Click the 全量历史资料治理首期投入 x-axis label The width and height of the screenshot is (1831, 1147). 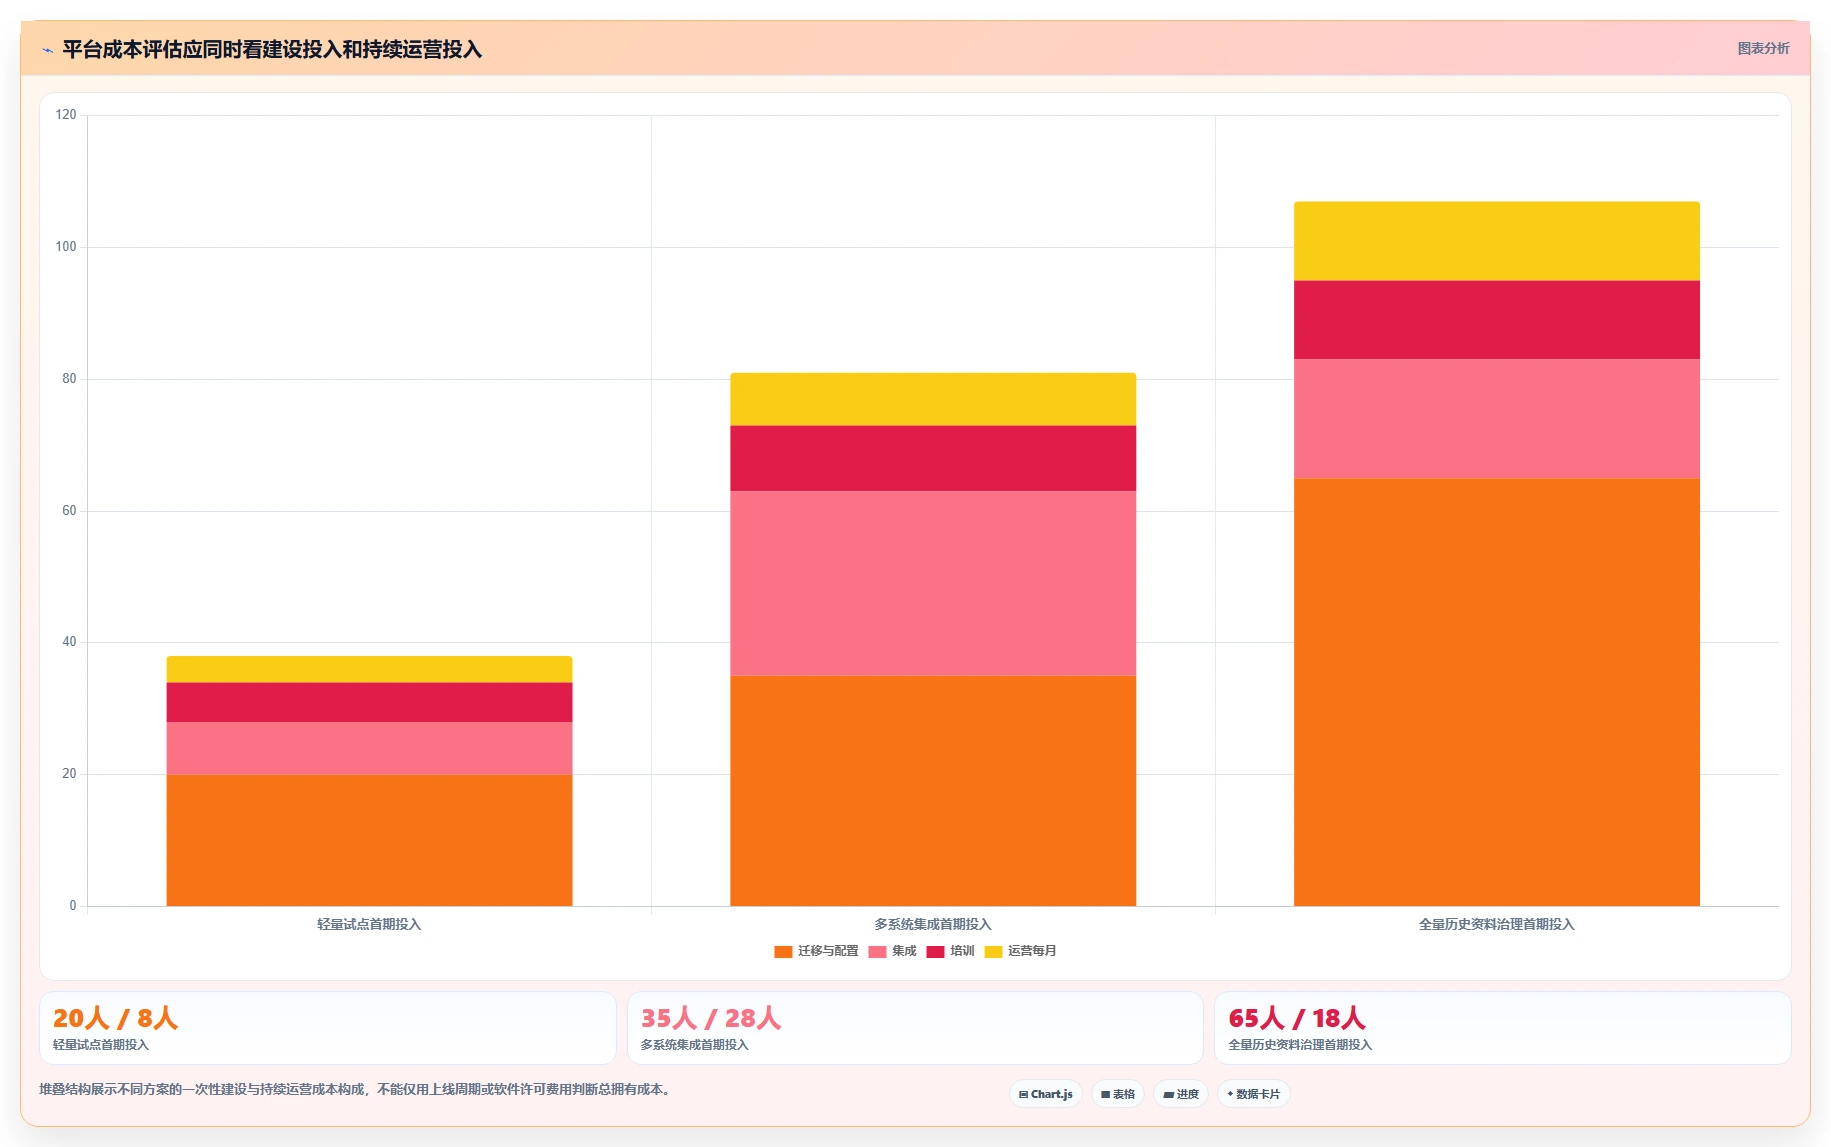[x=1497, y=925]
